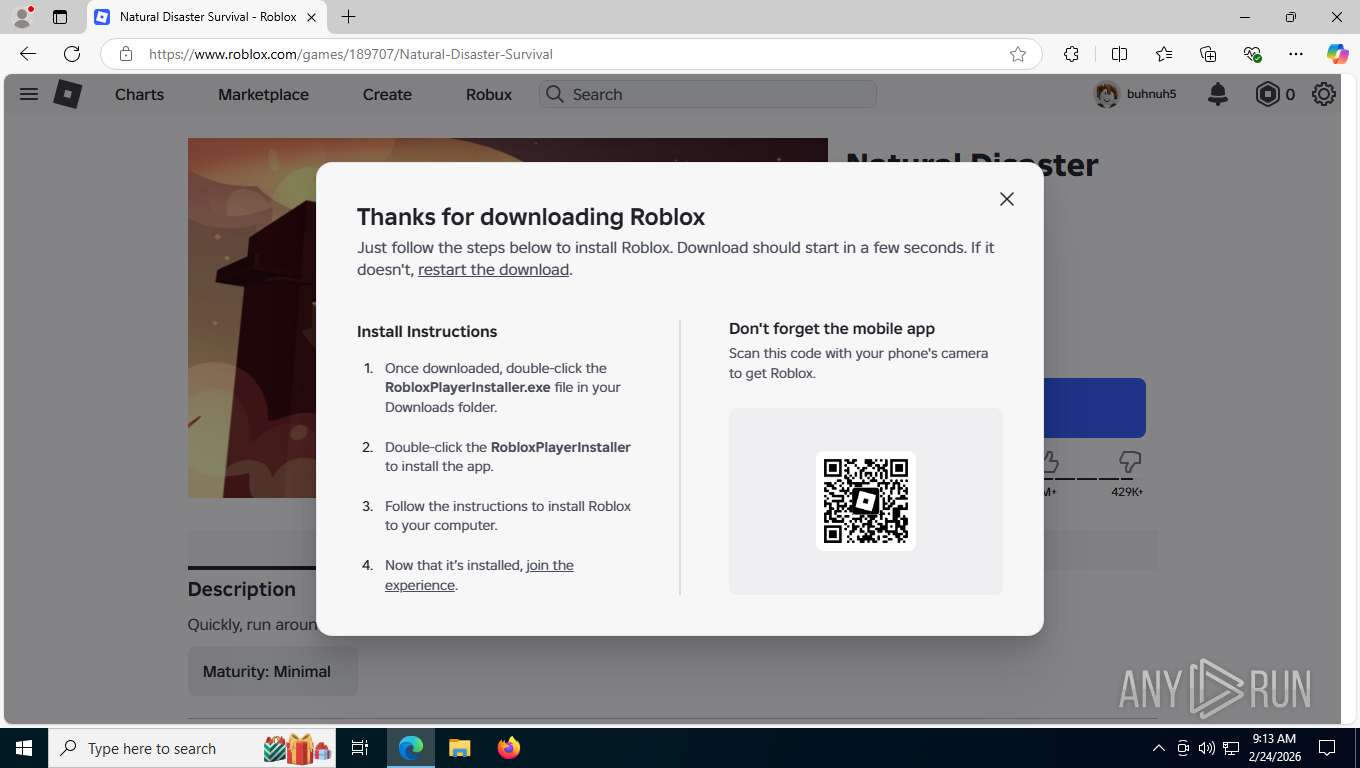Viewport: 1360px width, 768px height.
Task: Click the Thanks for downloading Roblox title
Action: 531,217
